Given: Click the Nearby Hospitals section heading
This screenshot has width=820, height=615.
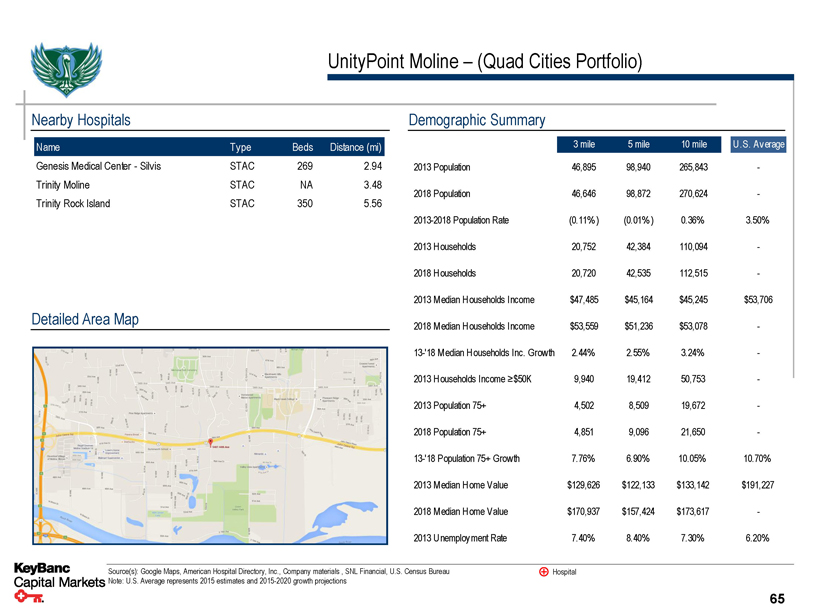Looking at the screenshot, I should 81,120.
